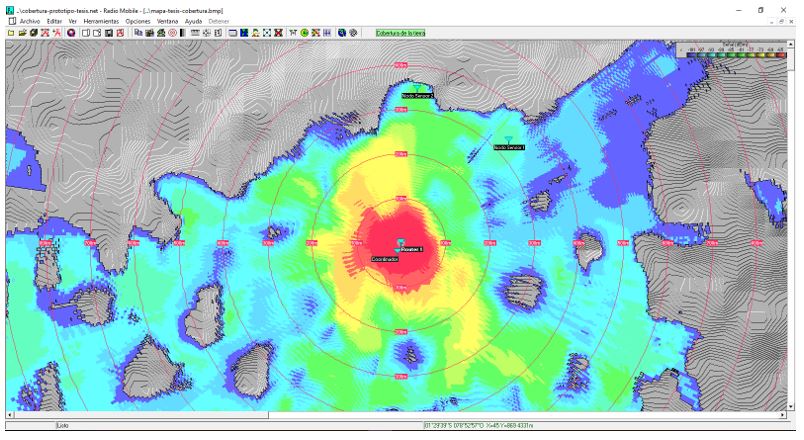
Task: Click the blank white window toolbar icon
Action: pyautogui.click(x=86, y=33)
